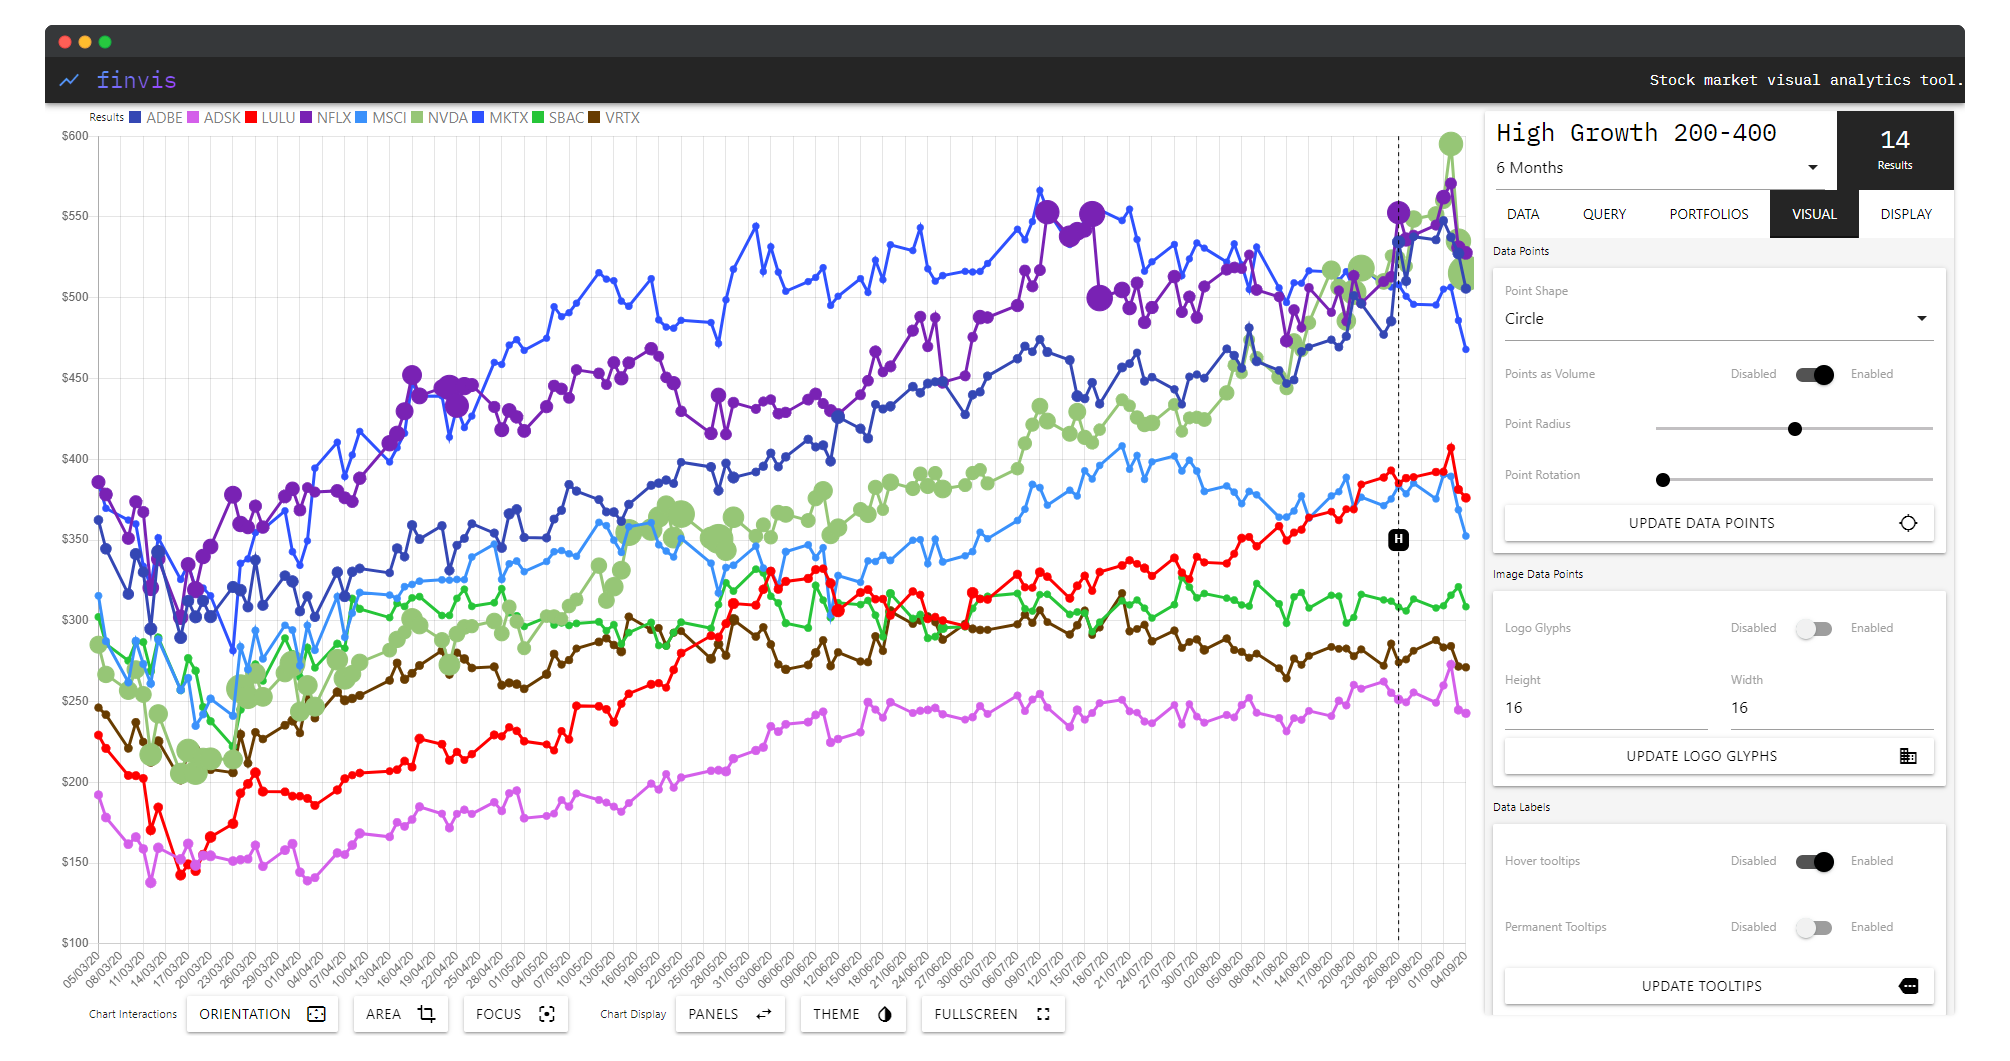Click the THEME button
This screenshot has width=2010, height=1061.
(852, 1014)
